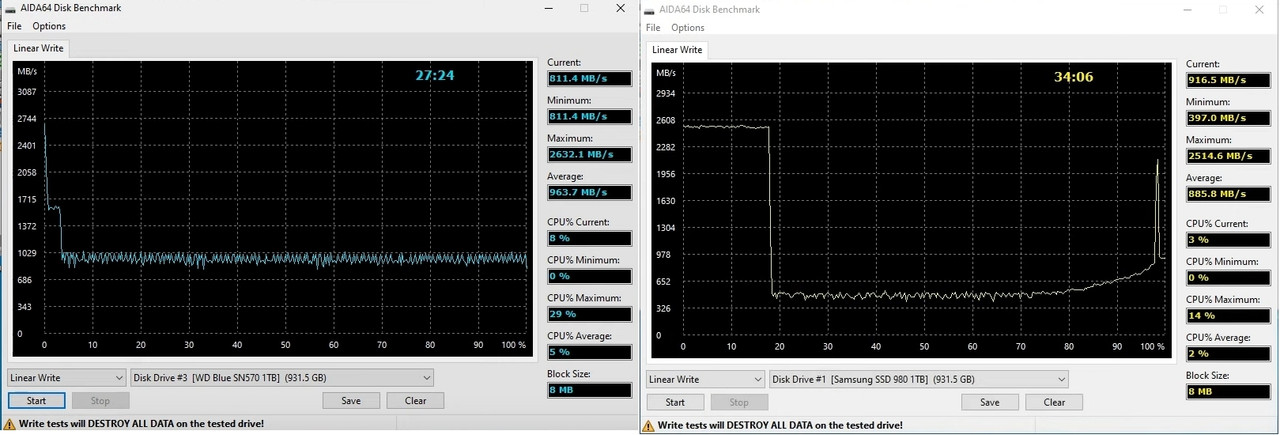Open WD Blue SN570 disk drive dropdown
1280x435 pixels.
click(282, 377)
